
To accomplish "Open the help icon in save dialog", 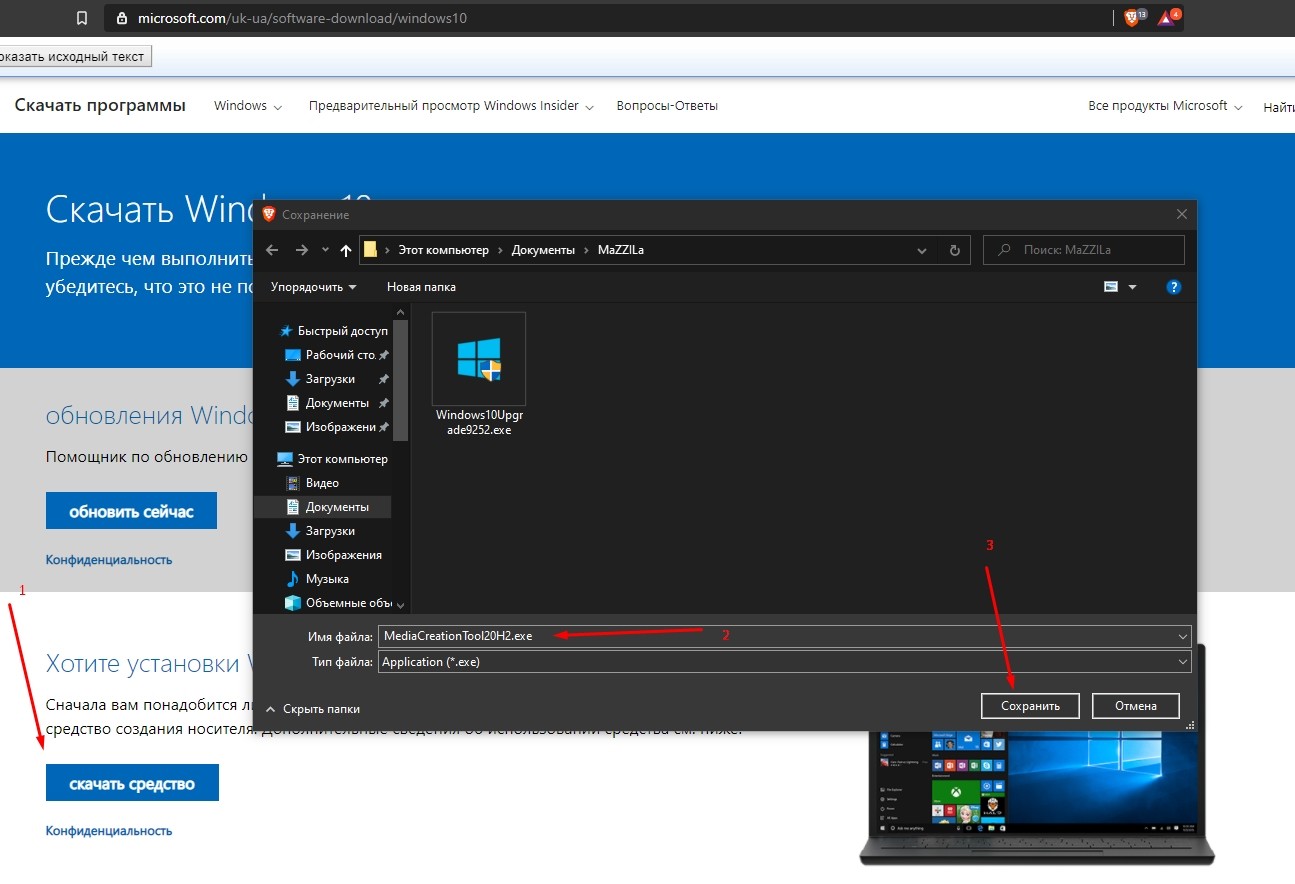I will pyautogui.click(x=1174, y=287).
